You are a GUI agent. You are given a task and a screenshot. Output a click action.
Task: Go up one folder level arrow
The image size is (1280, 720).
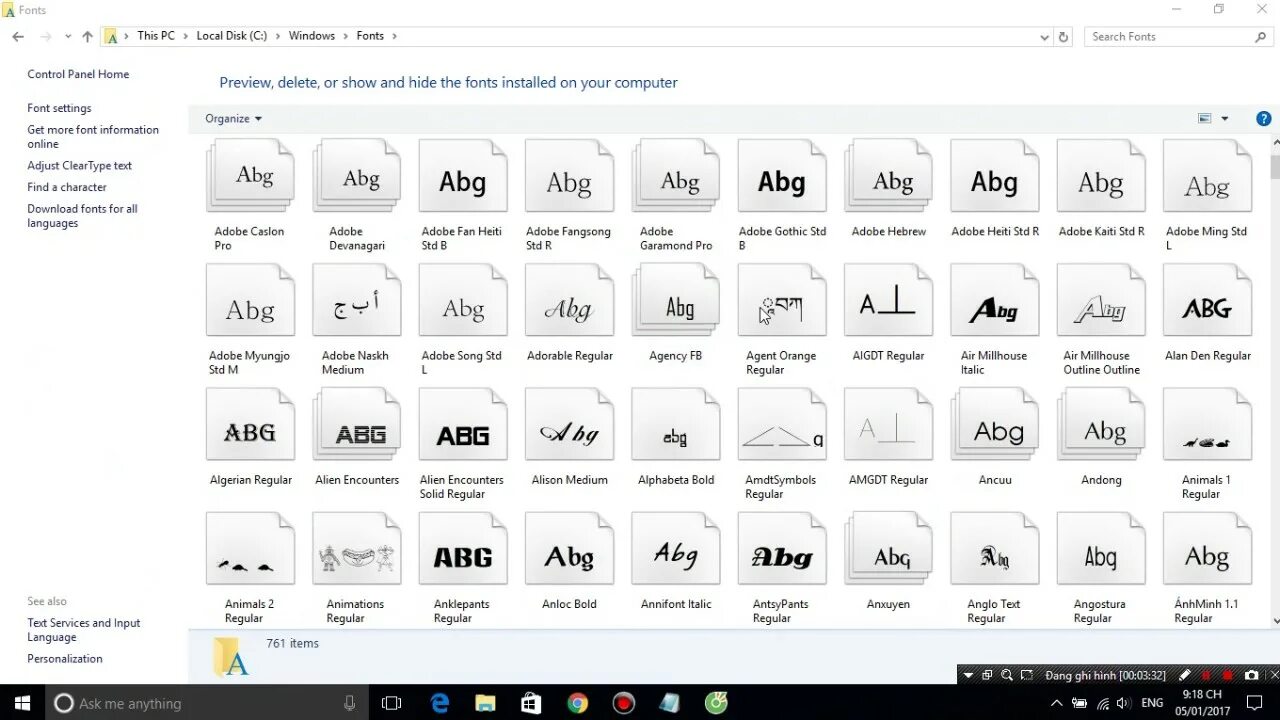pyautogui.click(x=87, y=36)
